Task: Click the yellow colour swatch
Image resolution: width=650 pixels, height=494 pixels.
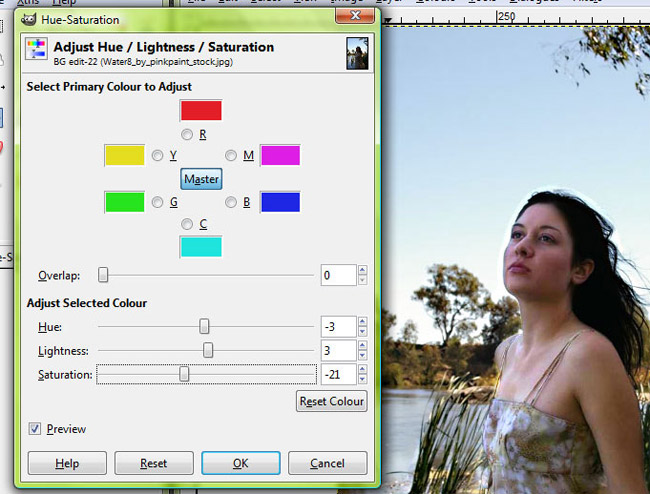Action: pos(125,155)
